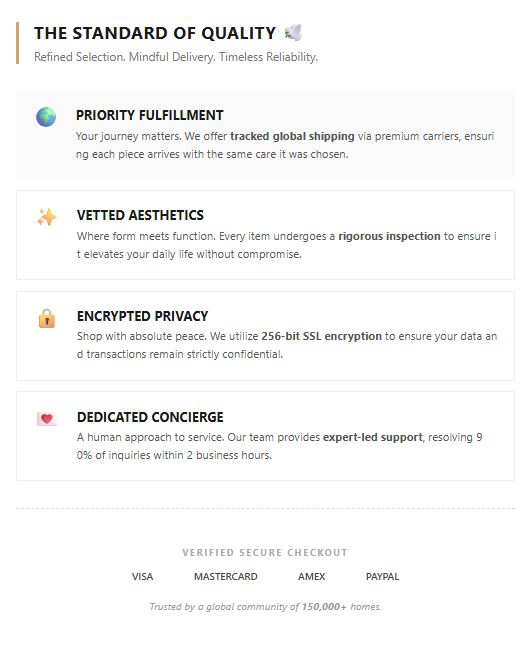Click the bold '150,000+' community count text
The image size is (525, 648).
[324, 607]
